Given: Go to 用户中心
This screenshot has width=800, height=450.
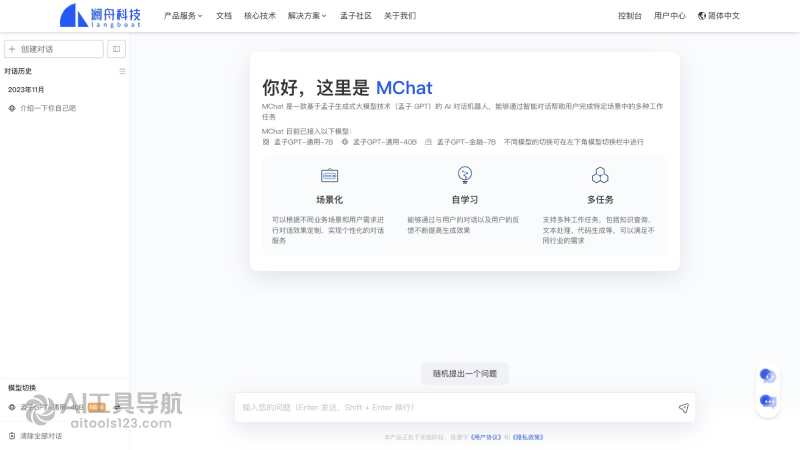Looking at the screenshot, I should pos(669,16).
